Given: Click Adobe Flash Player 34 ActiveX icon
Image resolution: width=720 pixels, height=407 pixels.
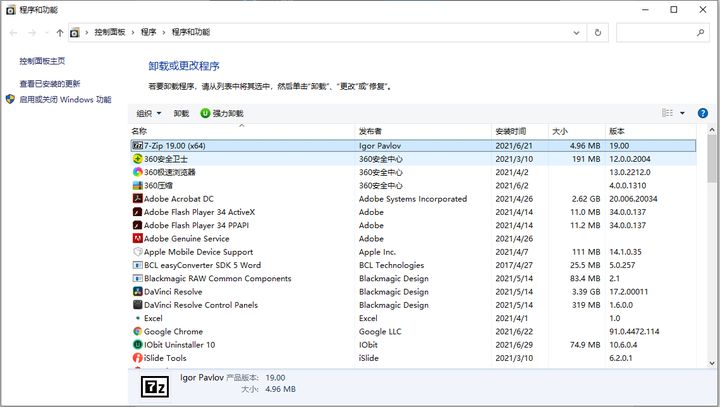Looking at the screenshot, I should [x=137, y=212].
